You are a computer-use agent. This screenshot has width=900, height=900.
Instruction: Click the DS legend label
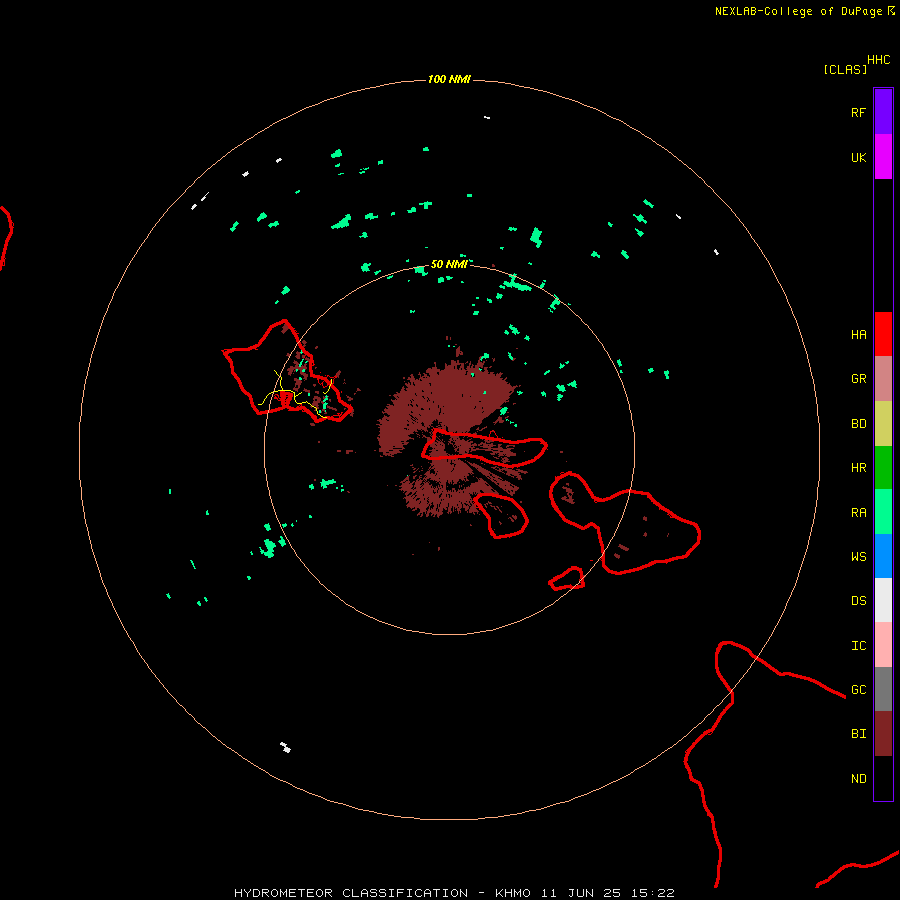(x=858, y=600)
